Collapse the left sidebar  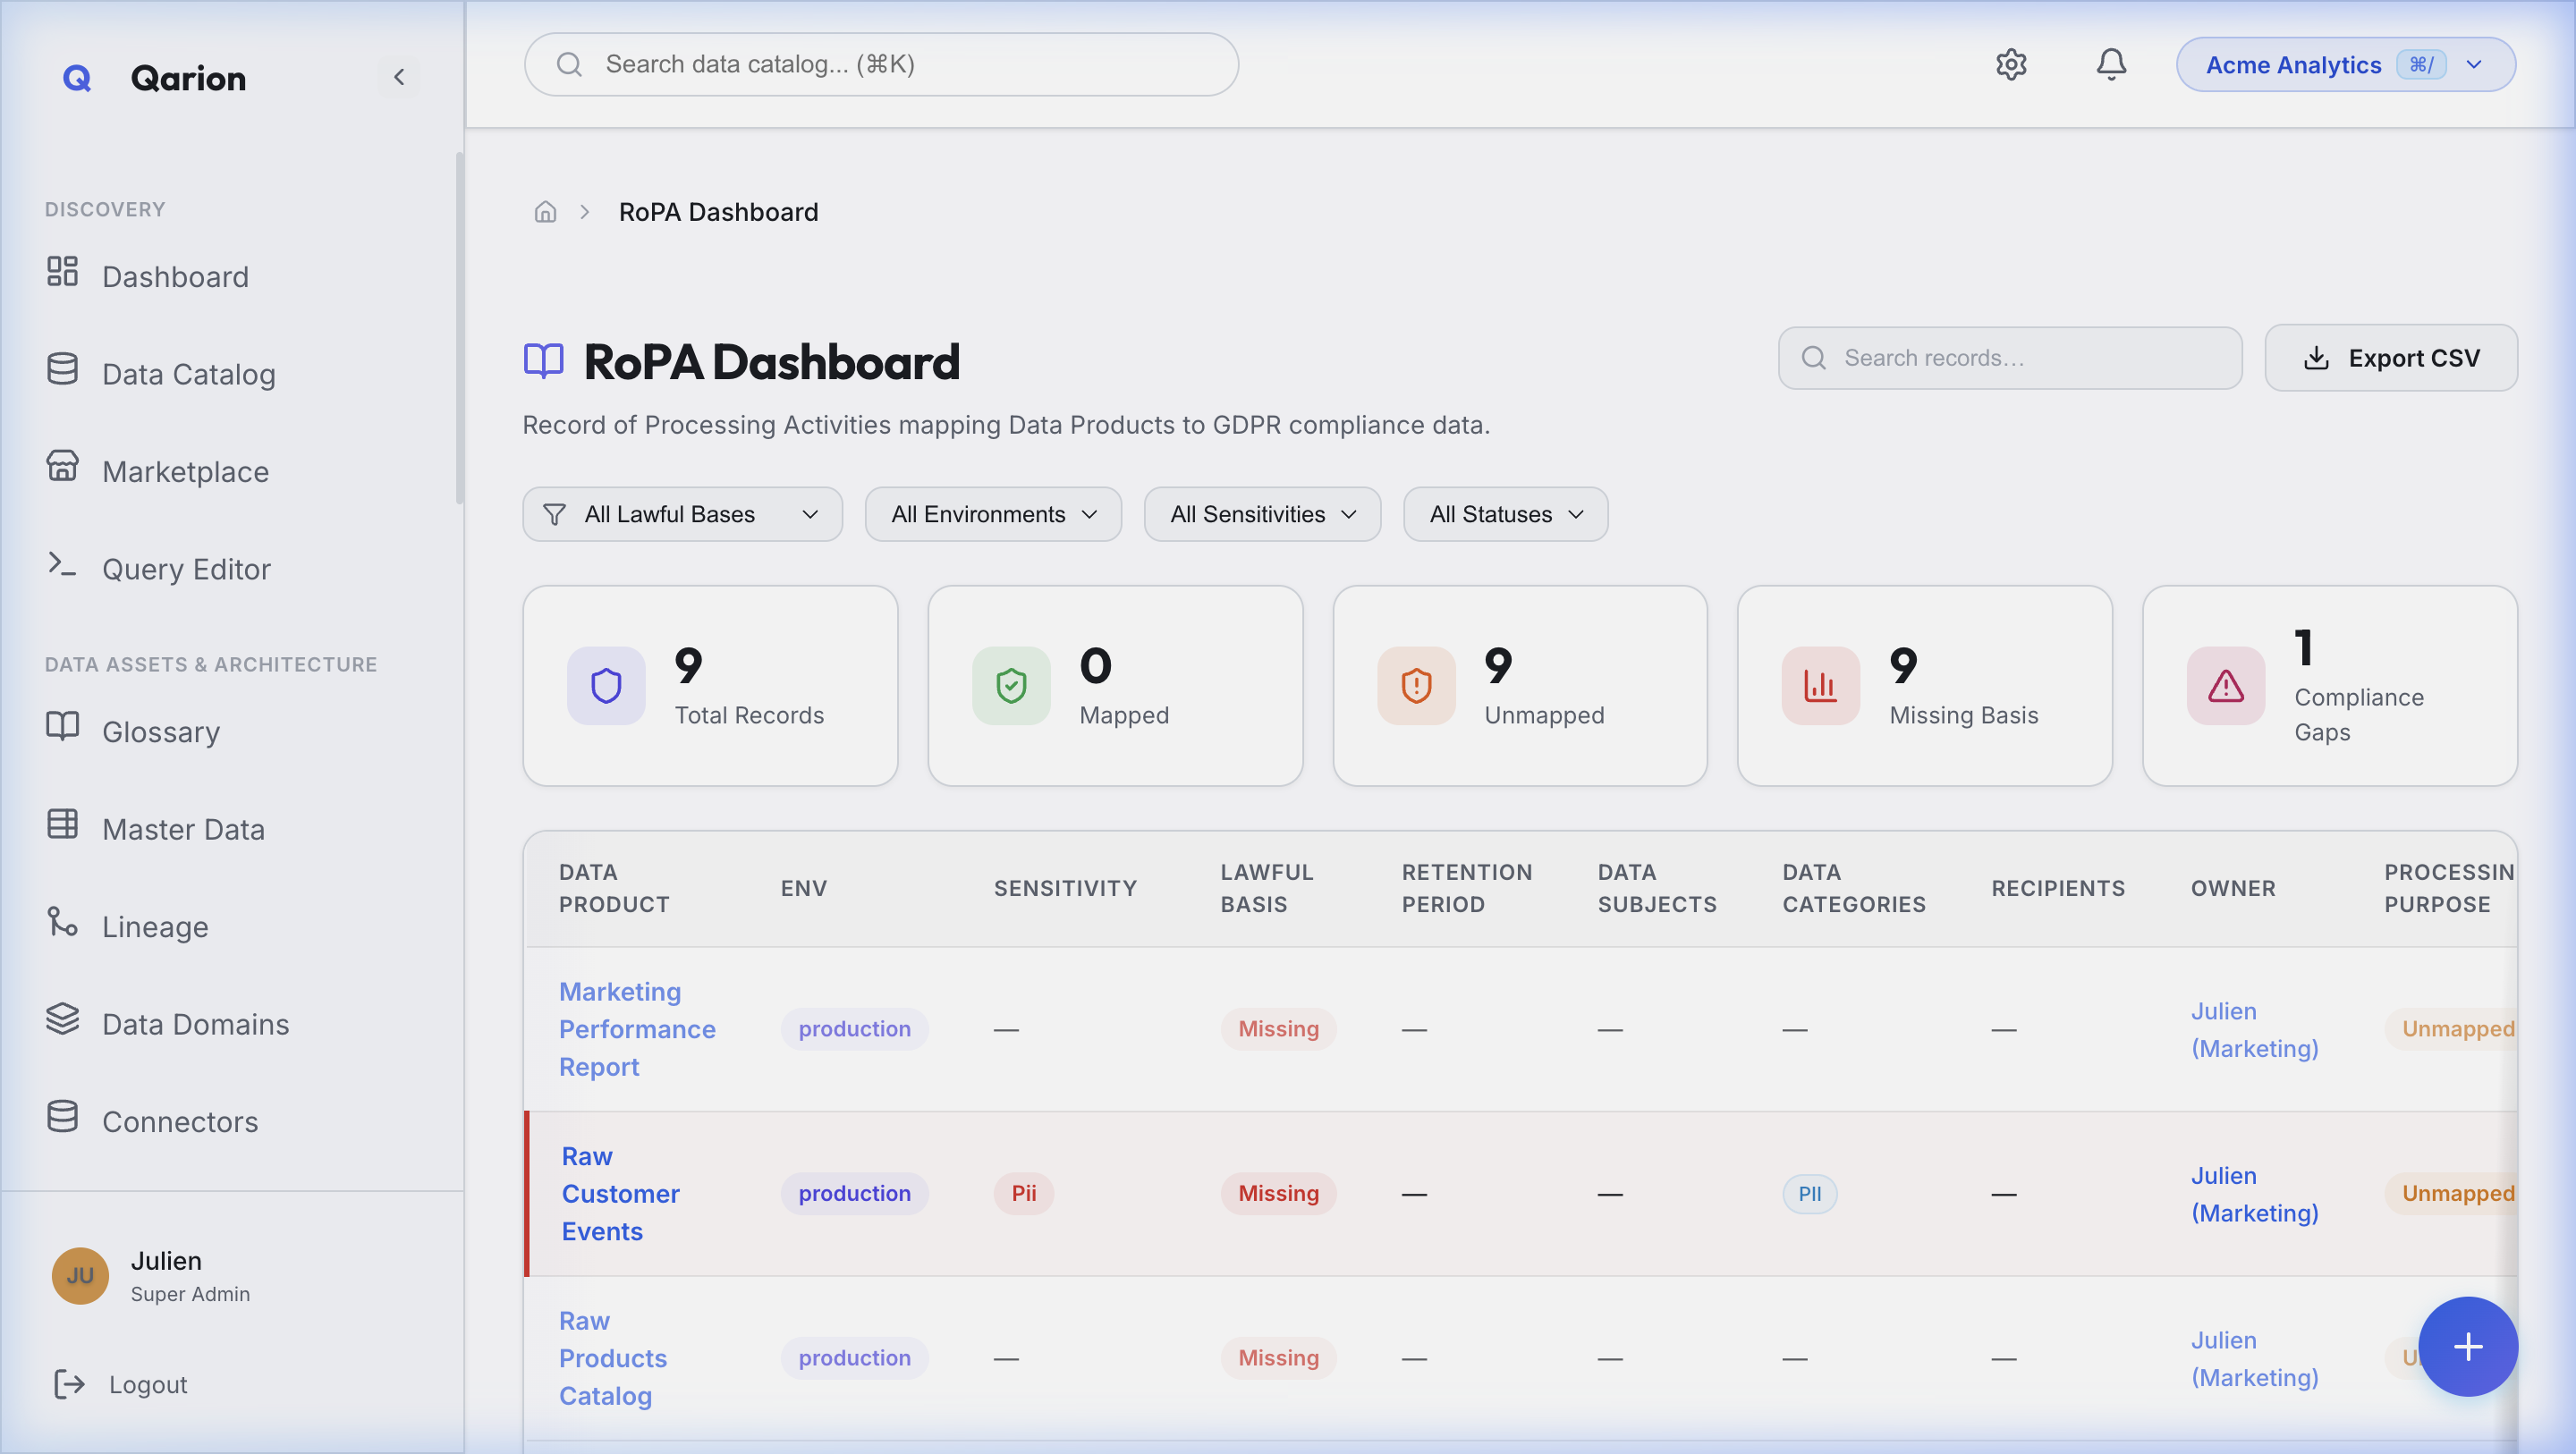click(399, 77)
